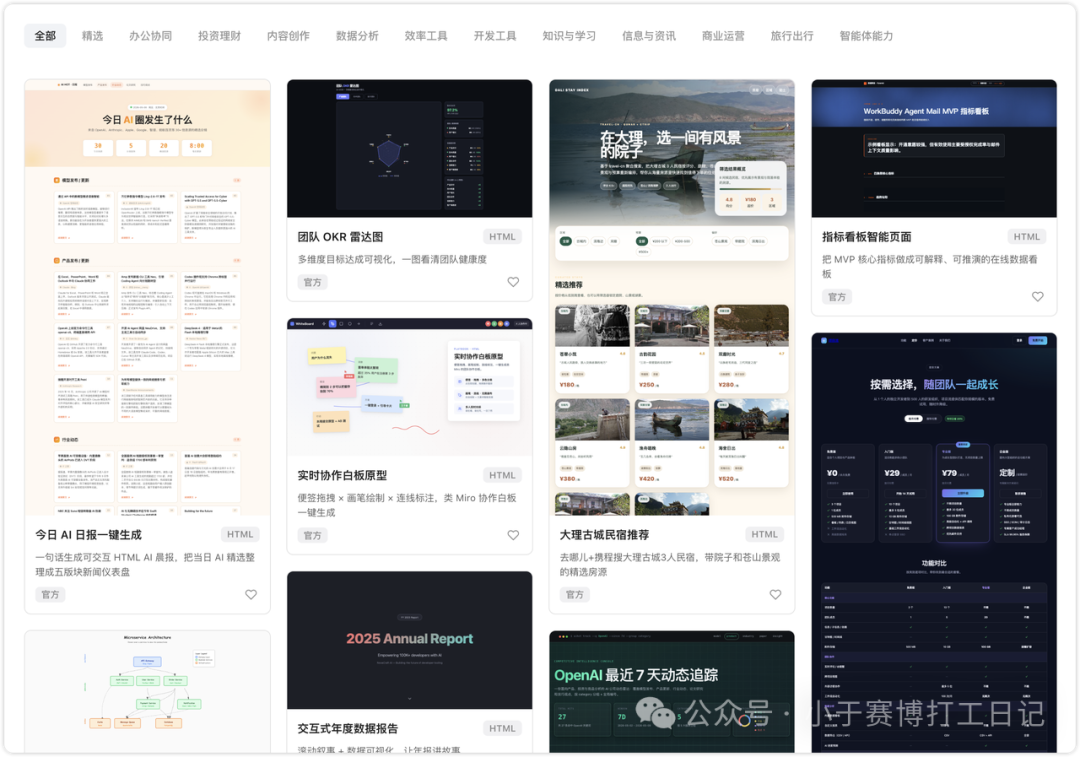Open the 知识与学习 tab

click(569, 36)
